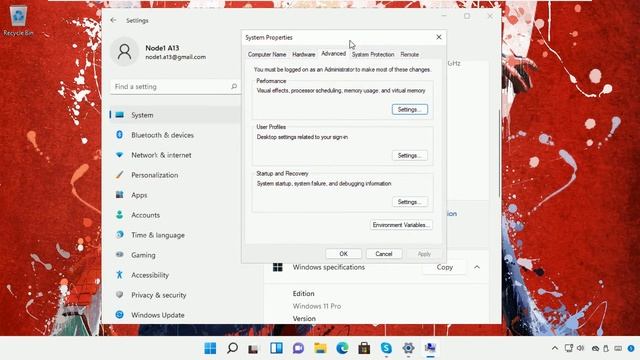Copy the Windows specifications
Image resolution: width=640 pixels, height=360 pixels.
click(x=444, y=267)
